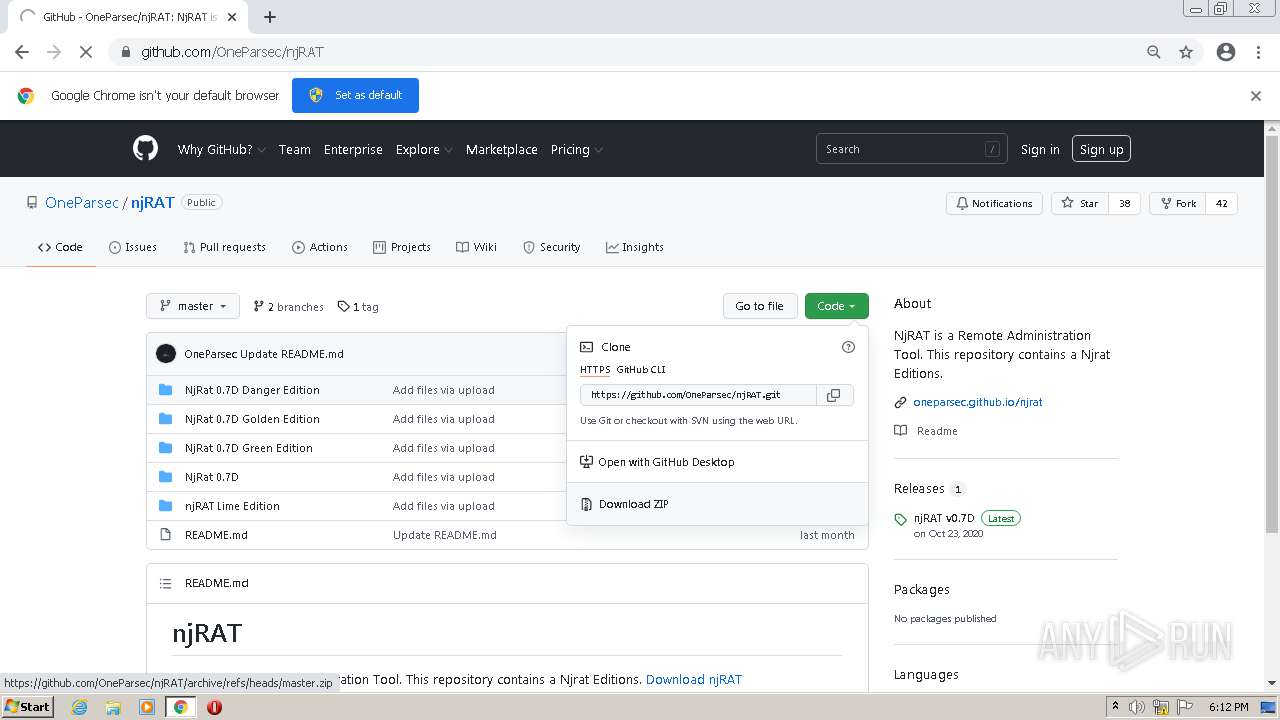1280x720 pixels.
Task: Open Internet Explorer from taskbar
Action: click(x=80, y=707)
